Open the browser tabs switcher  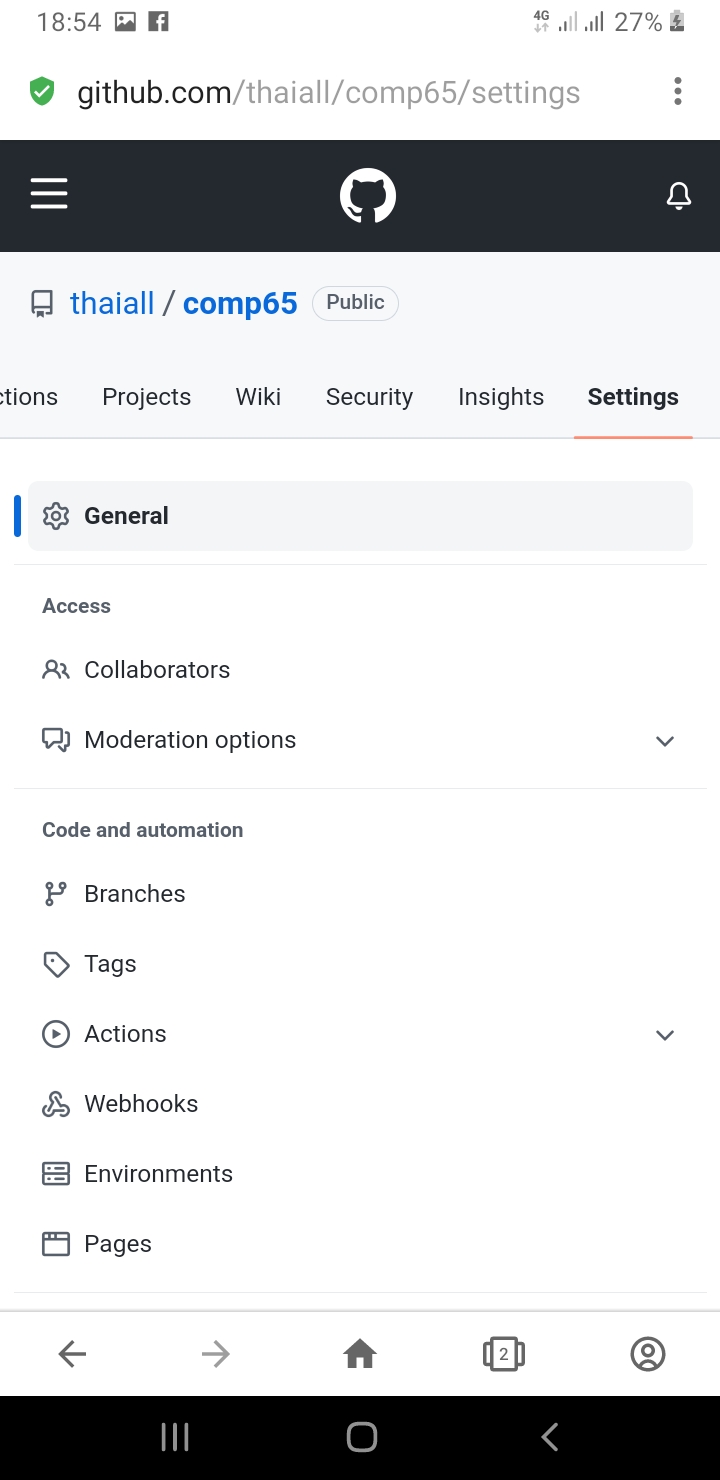[x=504, y=1354]
